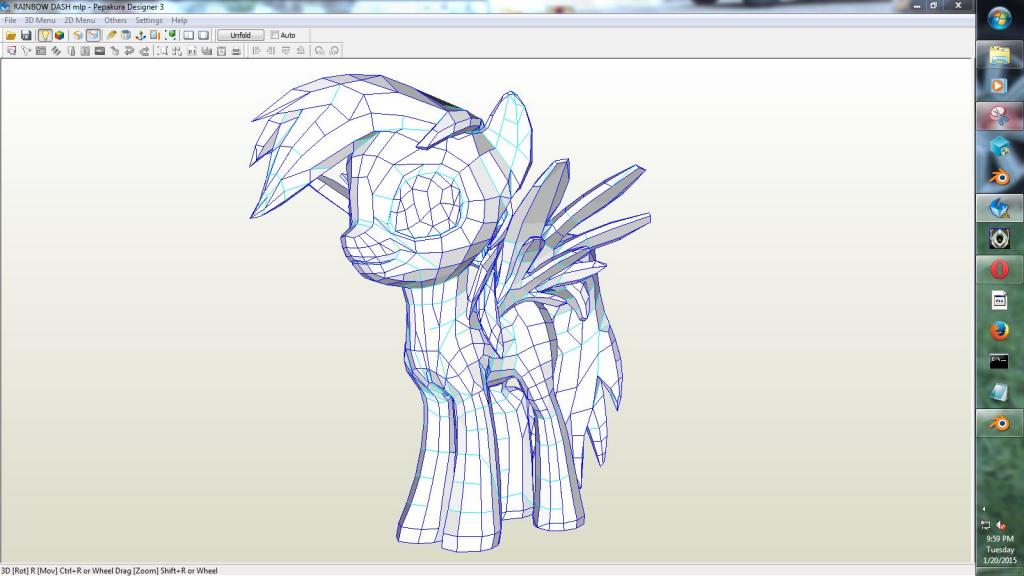Click the printer icon in second toolbar

click(x=236, y=50)
